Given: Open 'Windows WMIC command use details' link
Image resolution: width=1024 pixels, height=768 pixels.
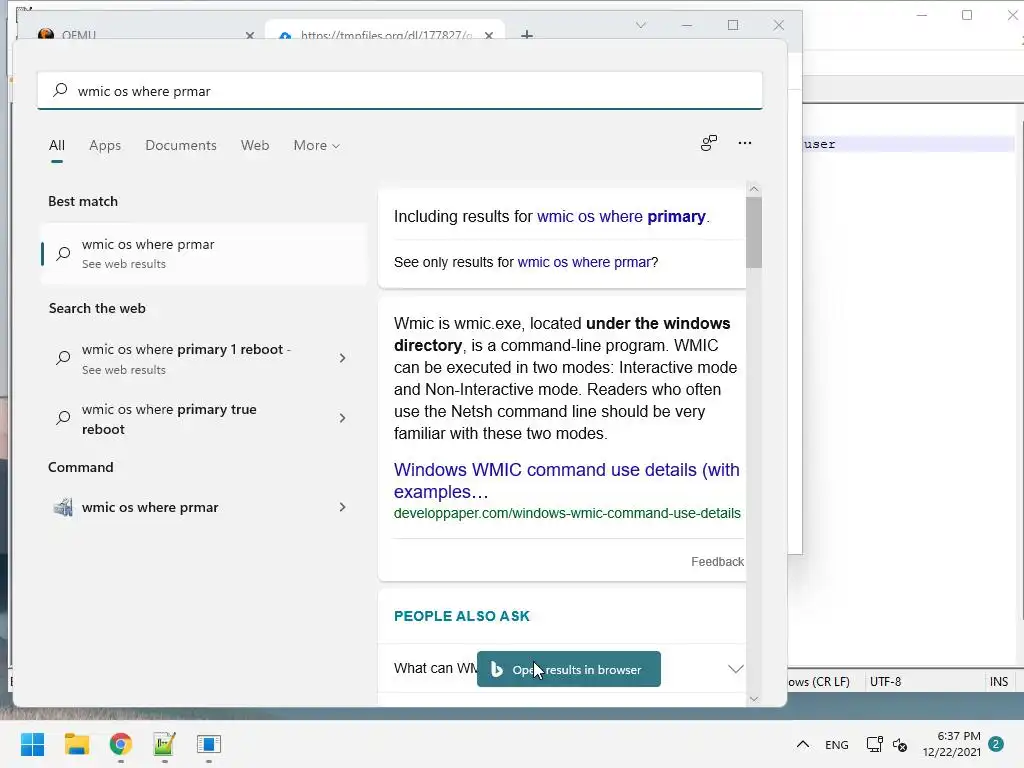Looking at the screenshot, I should [x=567, y=481].
